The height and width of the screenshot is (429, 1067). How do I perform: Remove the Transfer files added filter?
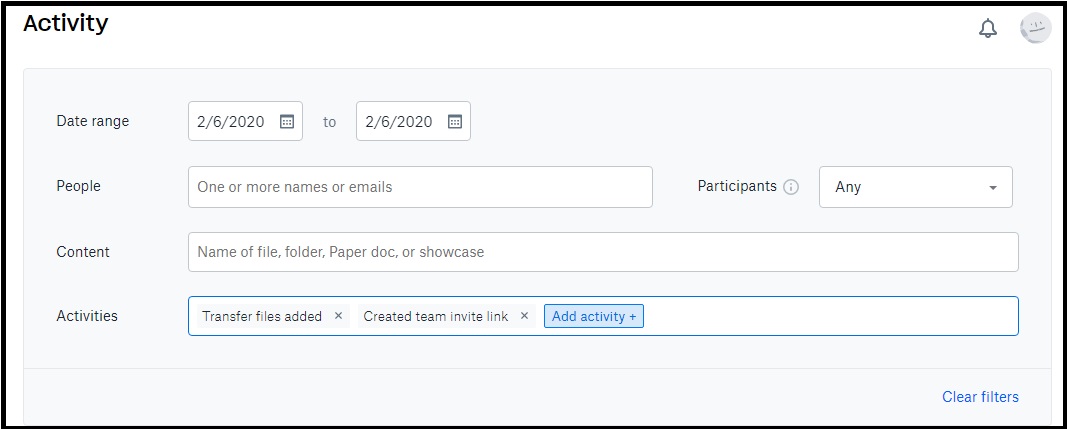click(x=338, y=316)
